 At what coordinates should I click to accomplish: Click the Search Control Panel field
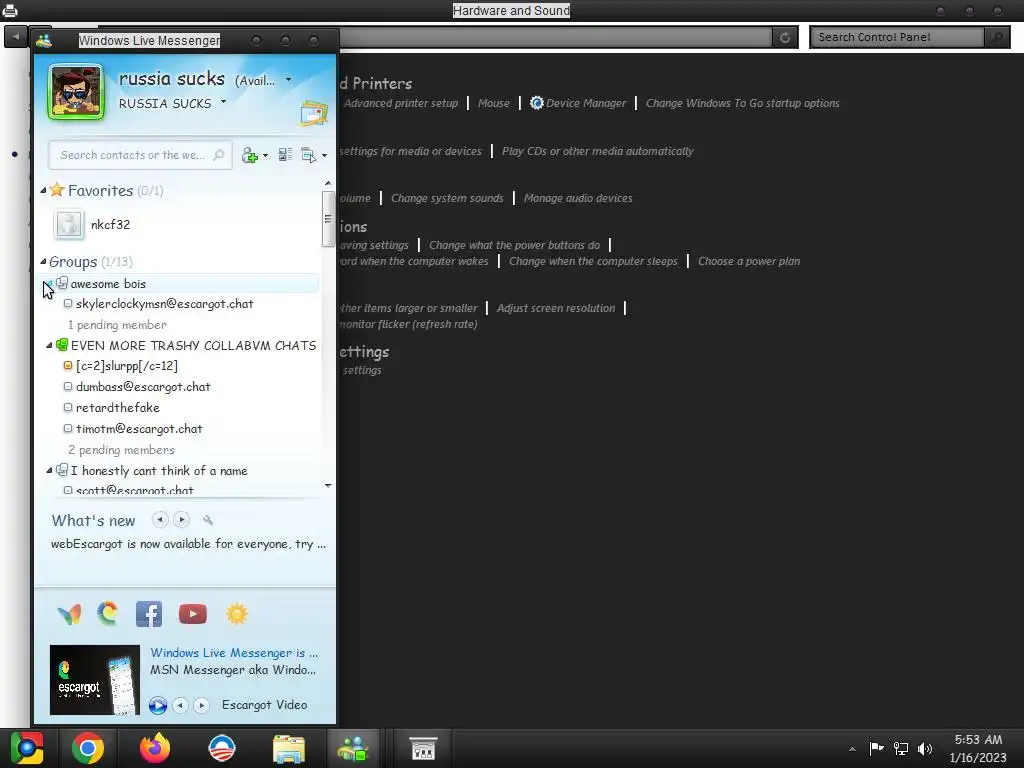click(897, 37)
